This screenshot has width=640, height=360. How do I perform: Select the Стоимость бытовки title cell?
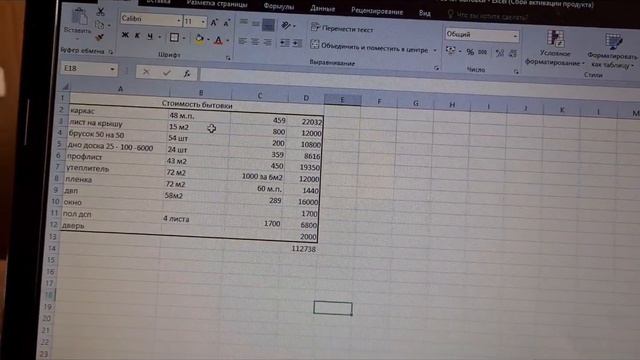point(197,104)
